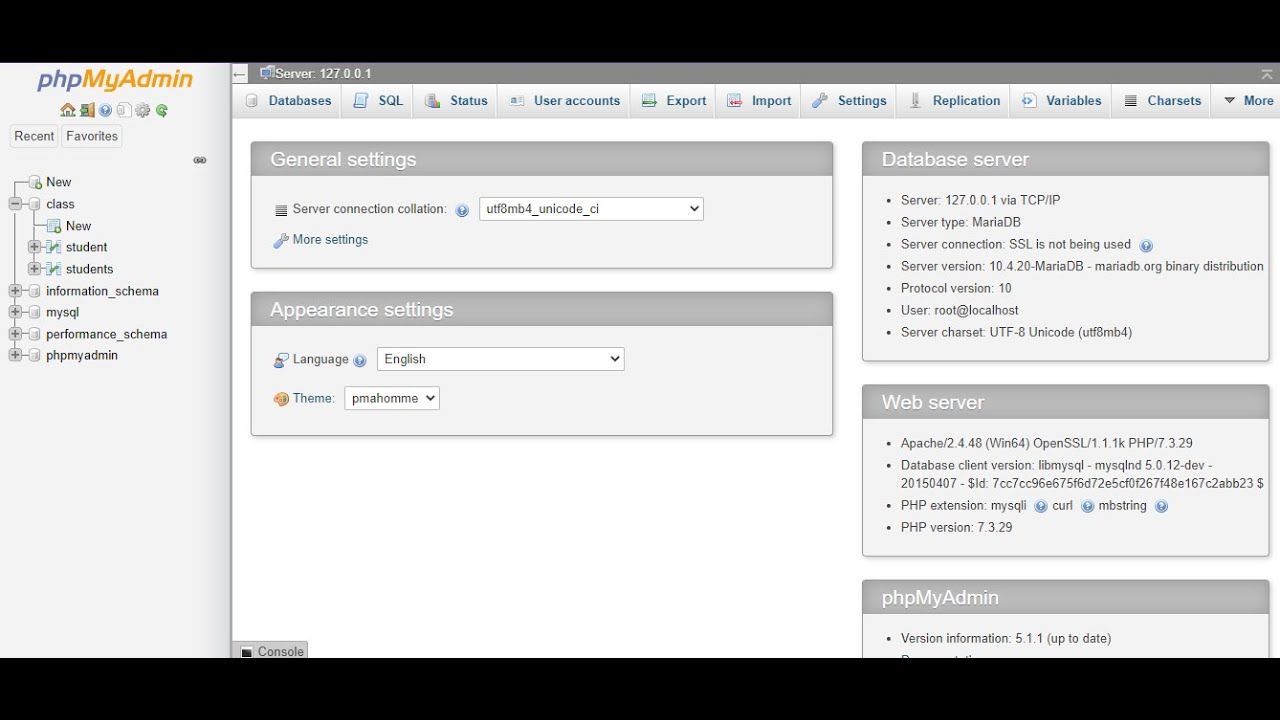The height and width of the screenshot is (720, 1280).
Task: Expand the information_schema database node
Action: pos(15,291)
